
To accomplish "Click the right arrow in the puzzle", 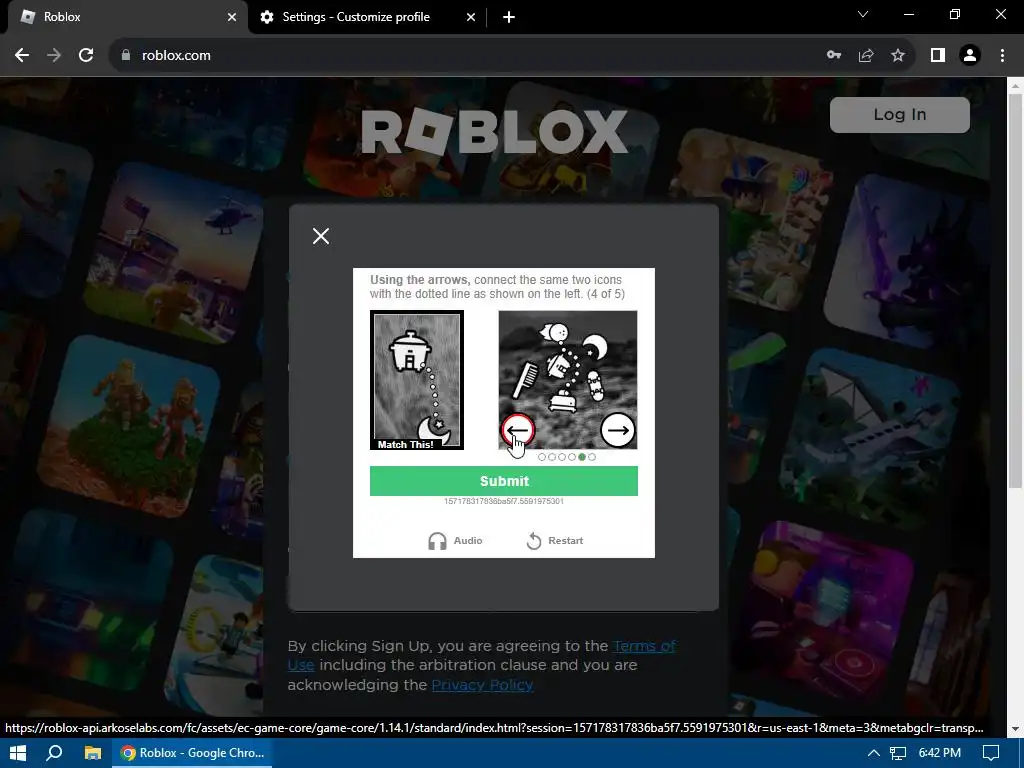I will [x=617, y=430].
